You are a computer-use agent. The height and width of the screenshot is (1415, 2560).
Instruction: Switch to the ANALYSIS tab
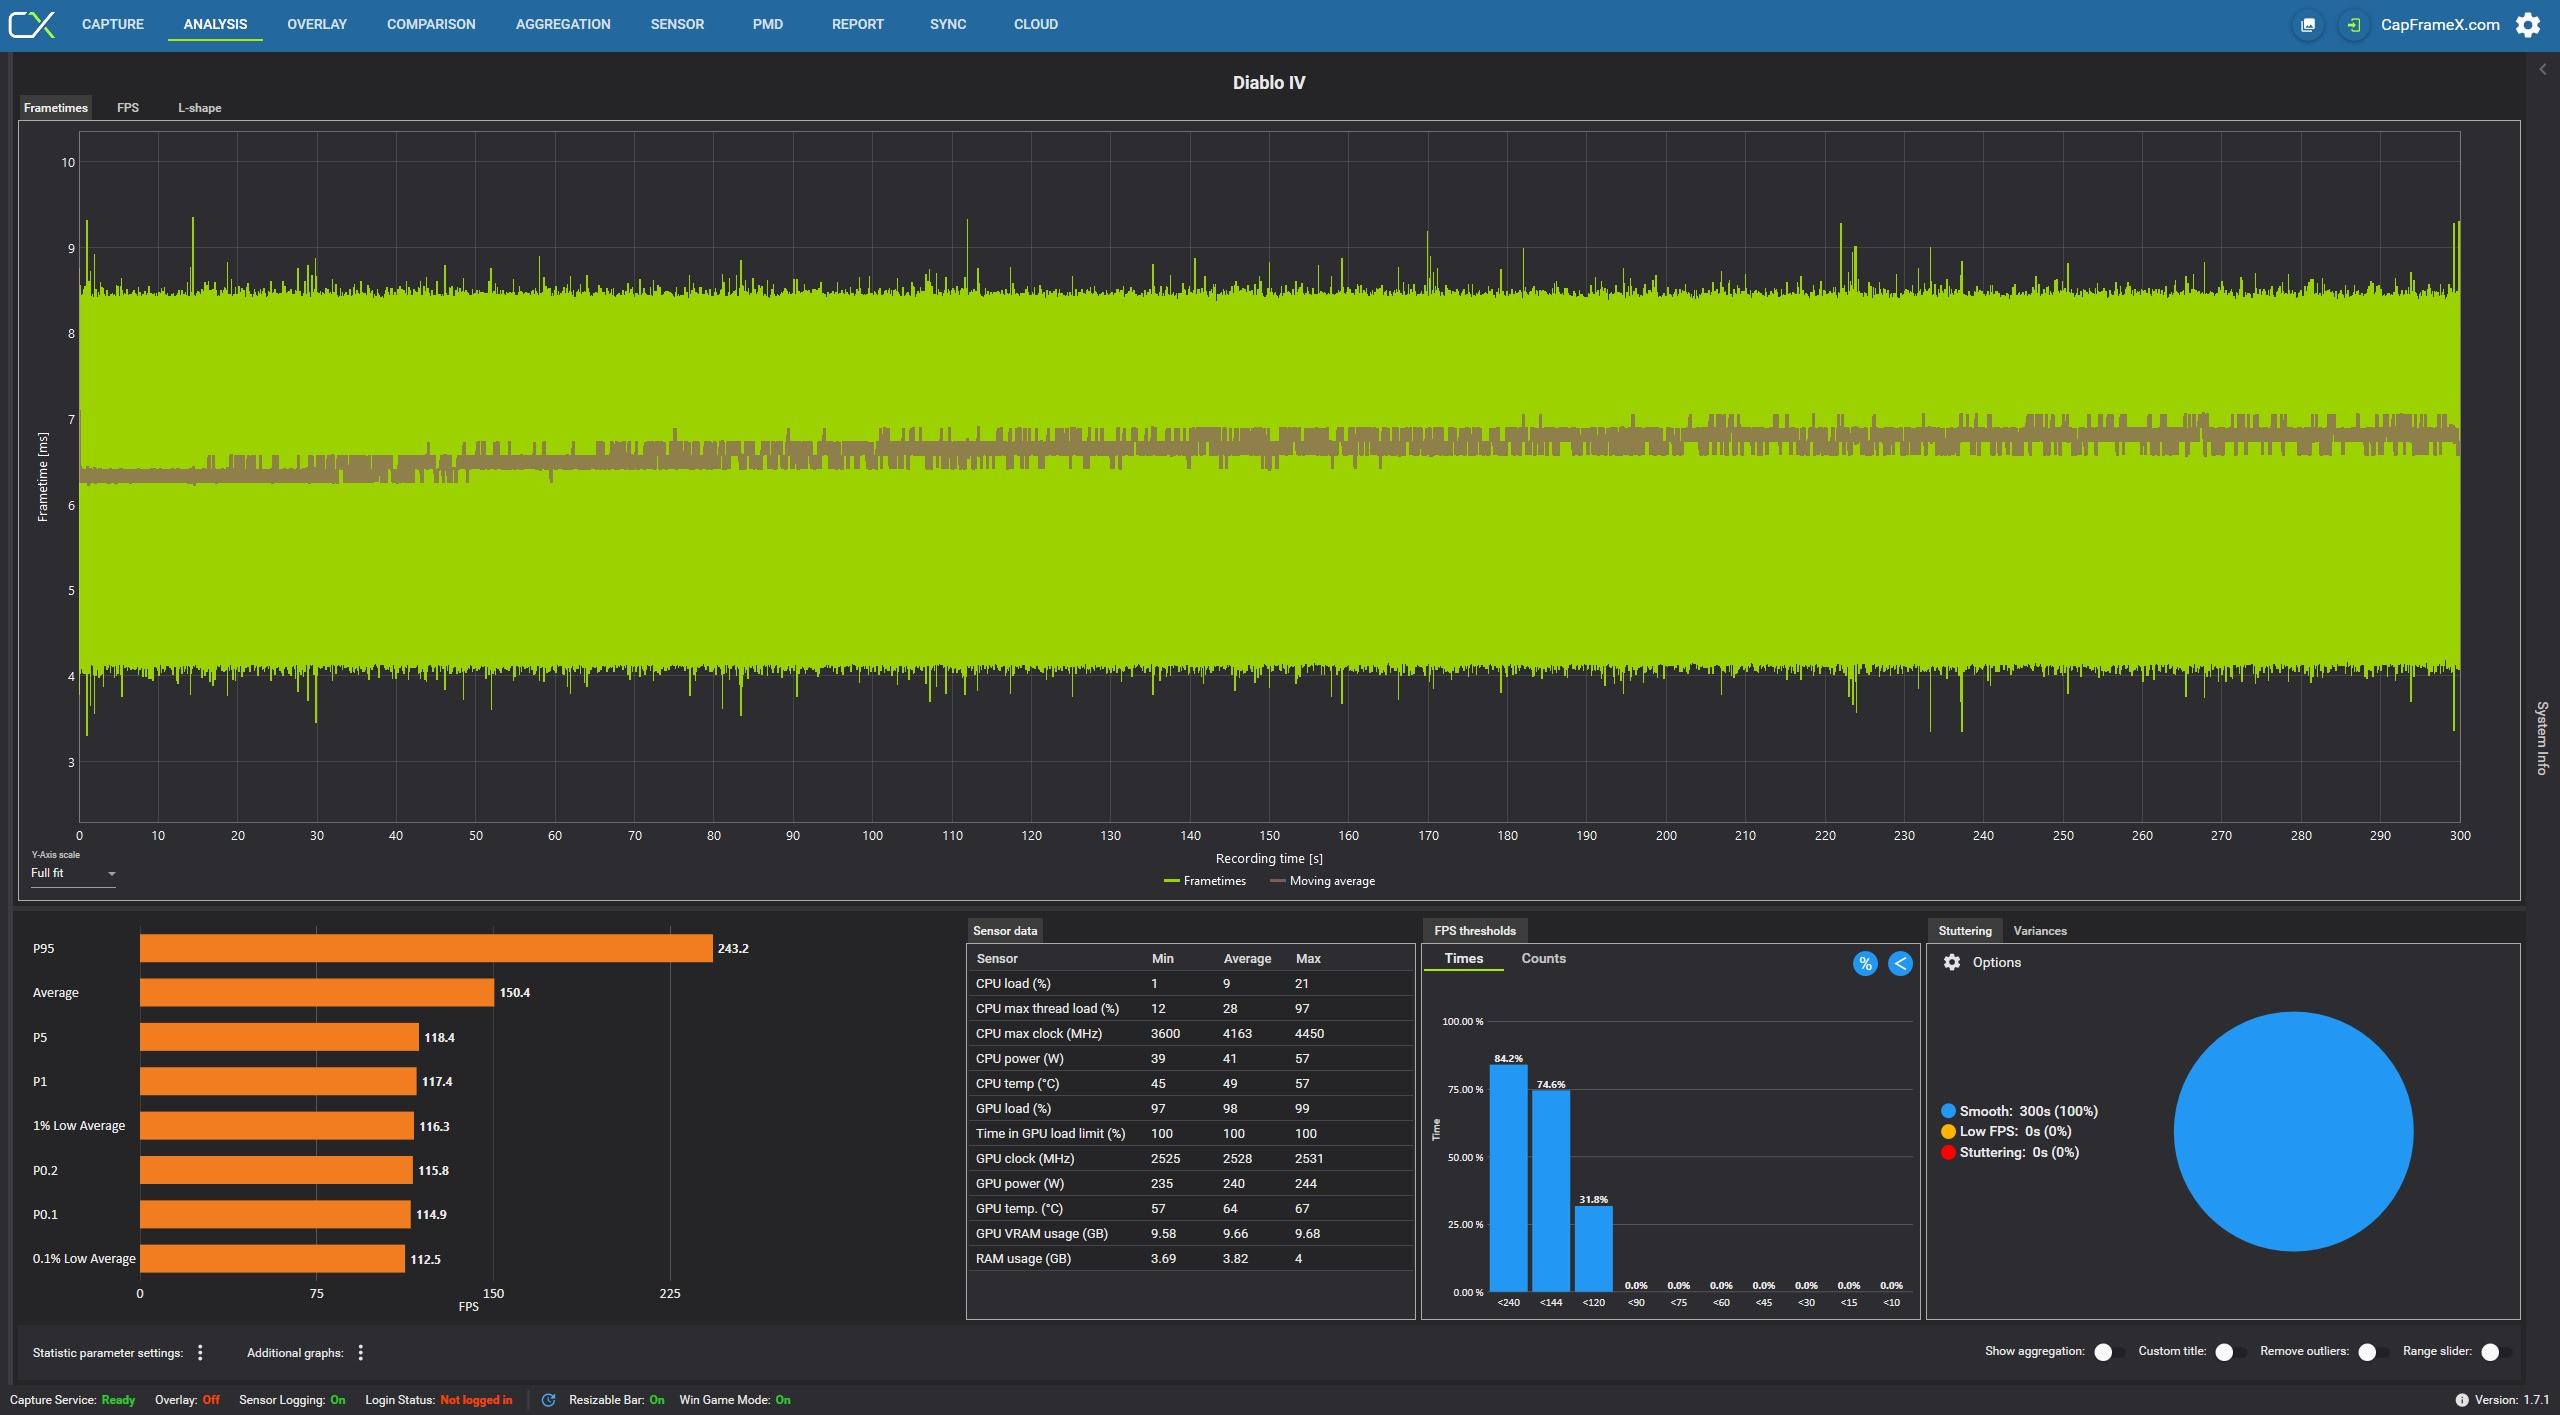pyautogui.click(x=215, y=24)
